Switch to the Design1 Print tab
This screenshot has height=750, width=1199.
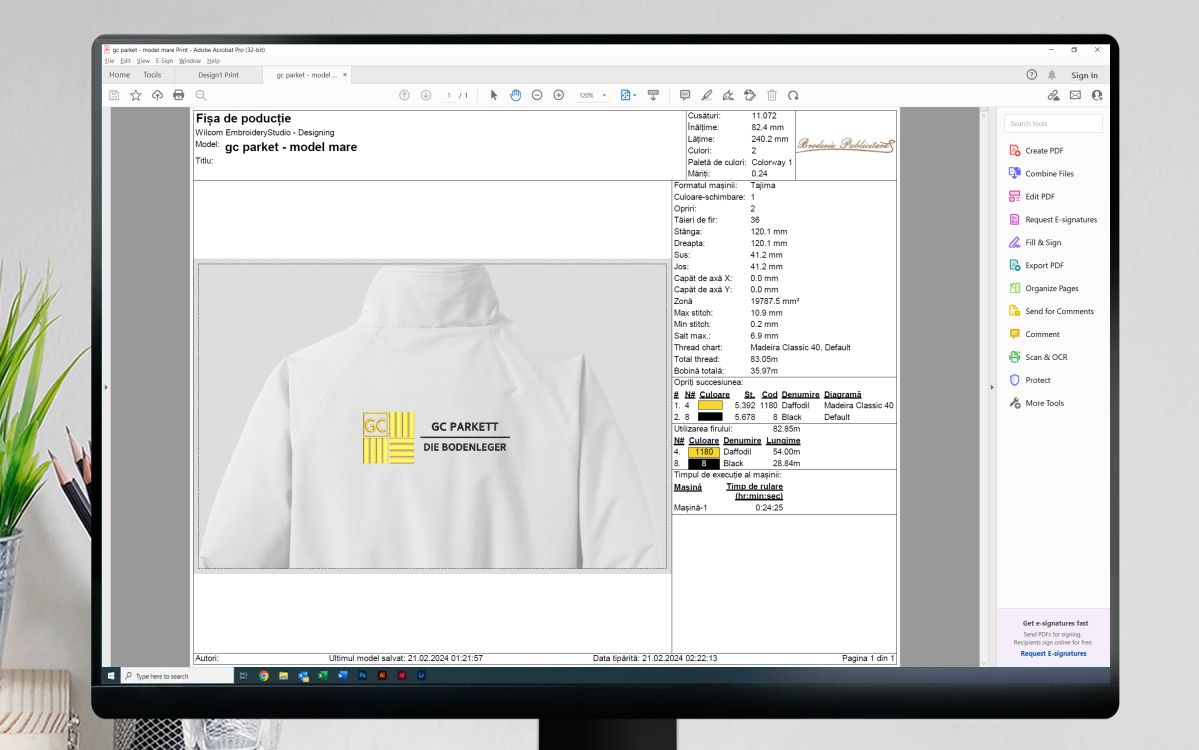(x=218, y=75)
